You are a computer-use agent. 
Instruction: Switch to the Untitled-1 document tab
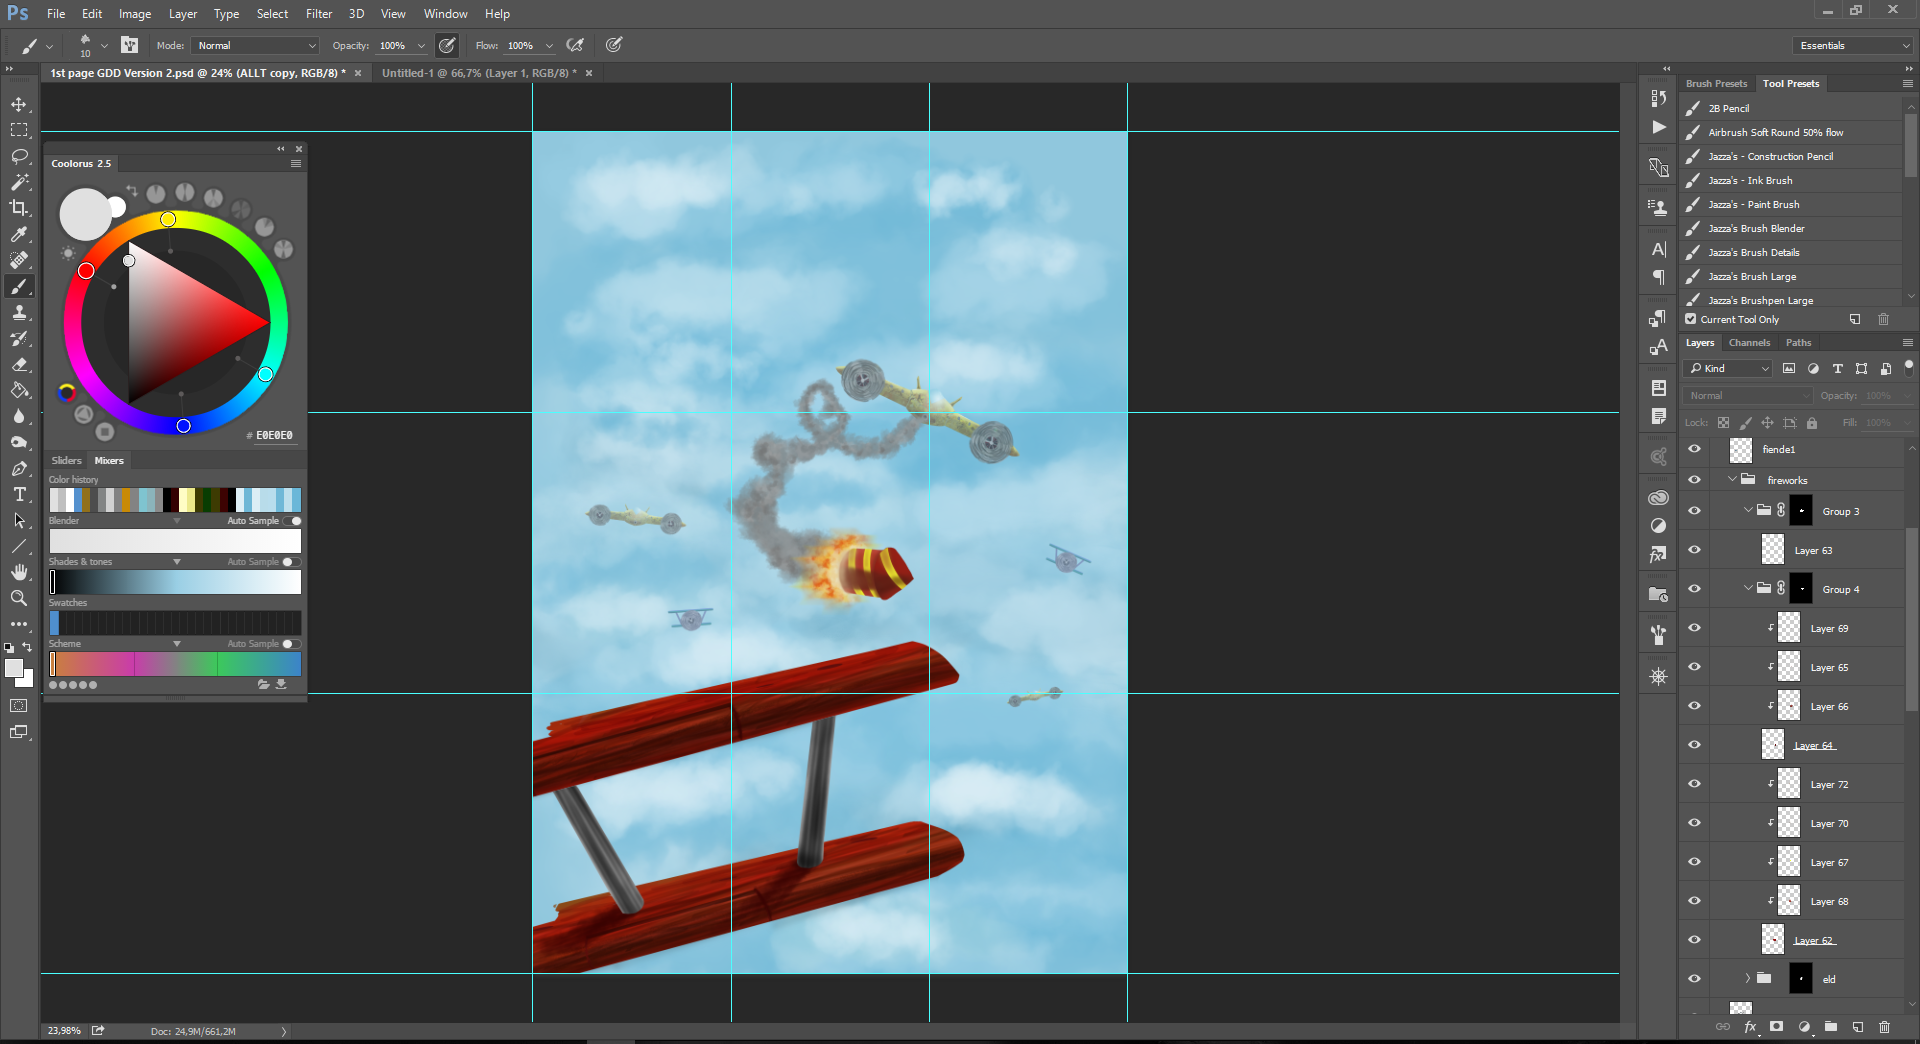[x=478, y=73]
